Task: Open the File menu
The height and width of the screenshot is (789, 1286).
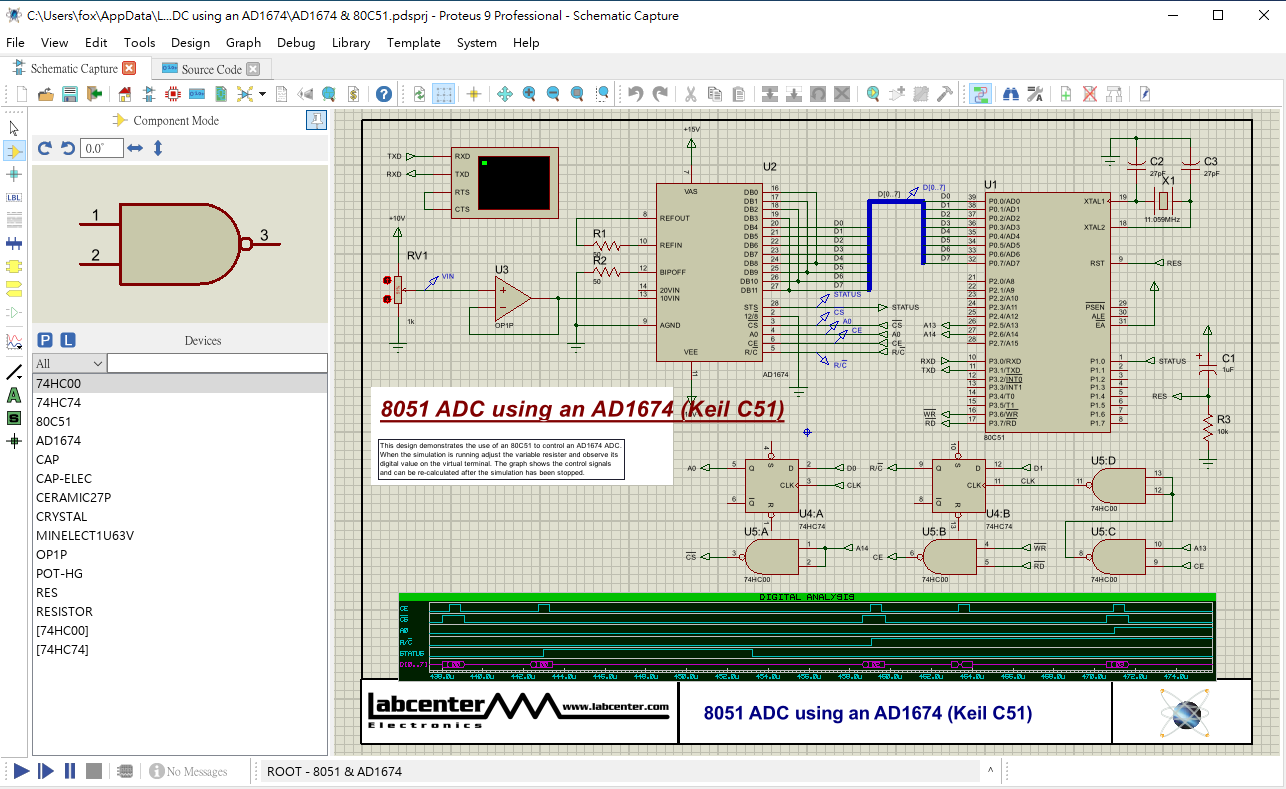Action: [15, 43]
